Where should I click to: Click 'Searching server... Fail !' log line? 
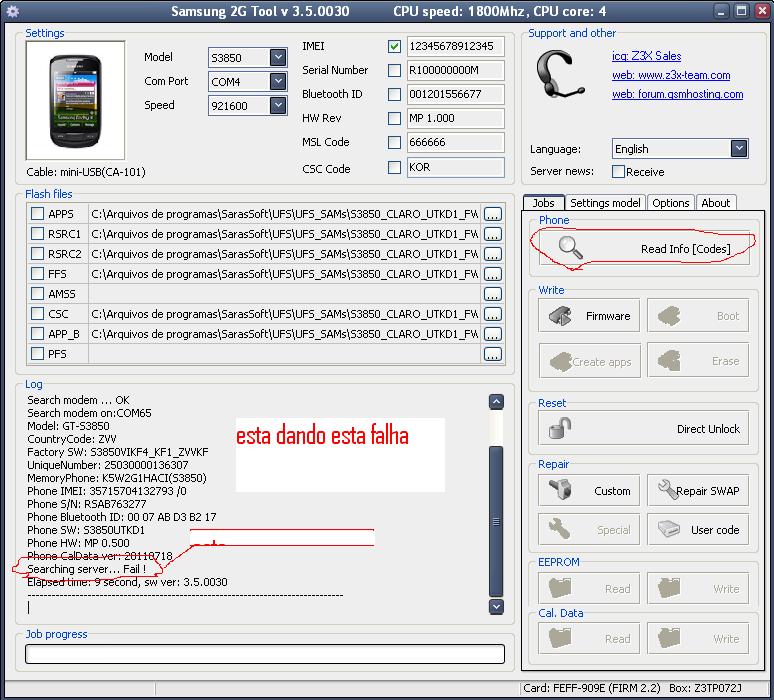pos(86,569)
